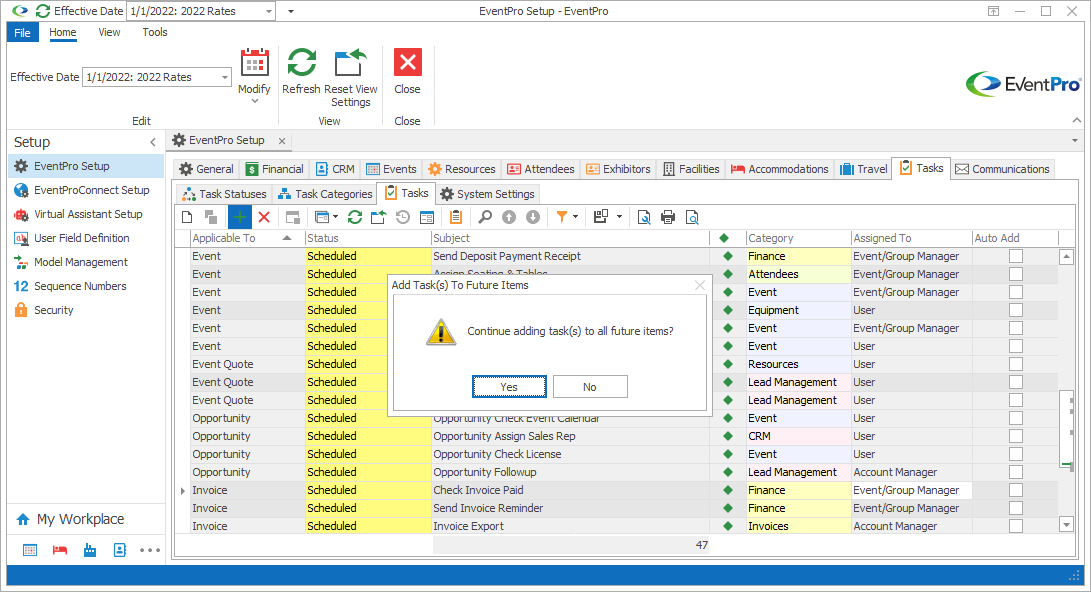Open filter funnel dropdown arrow
Image resolution: width=1091 pixels, height=592 pixels.
pos(575,217)
